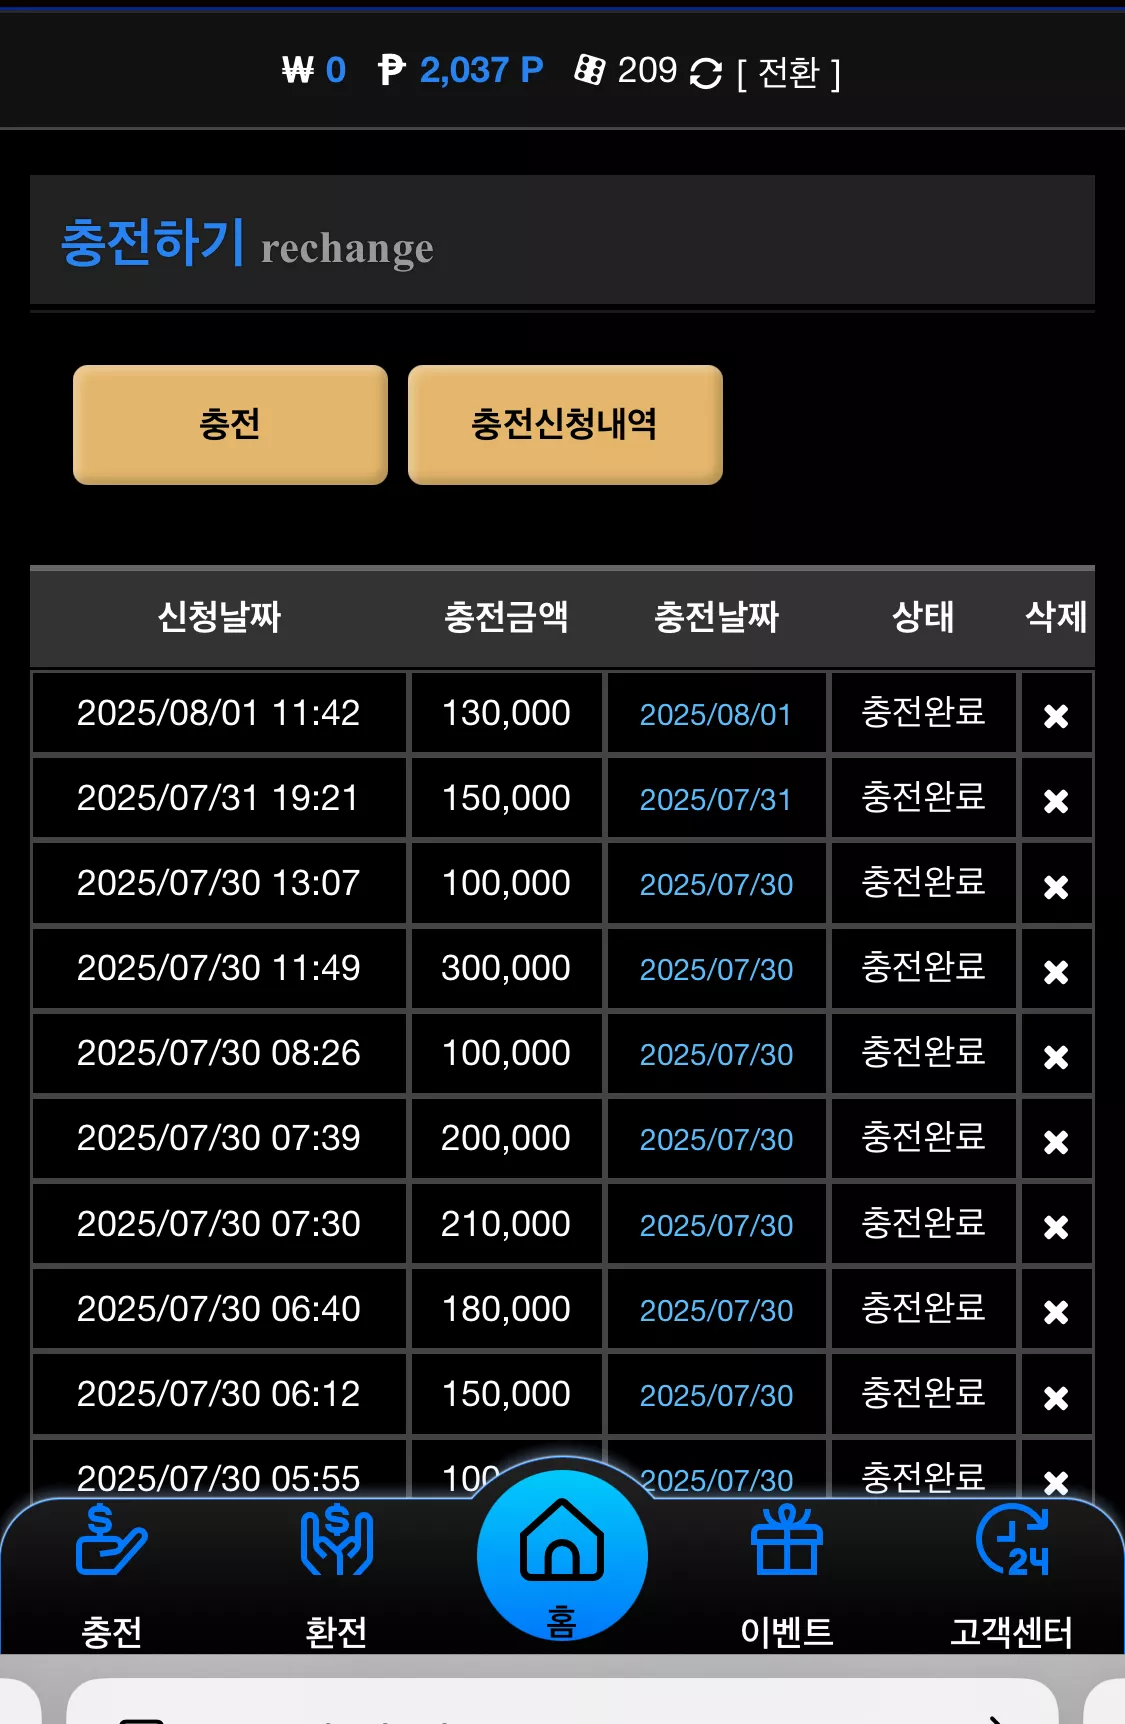
Task: Open 2025/07/30 date for 180,000 entry
Action: pyautogui.click(x=716, y=1310)
